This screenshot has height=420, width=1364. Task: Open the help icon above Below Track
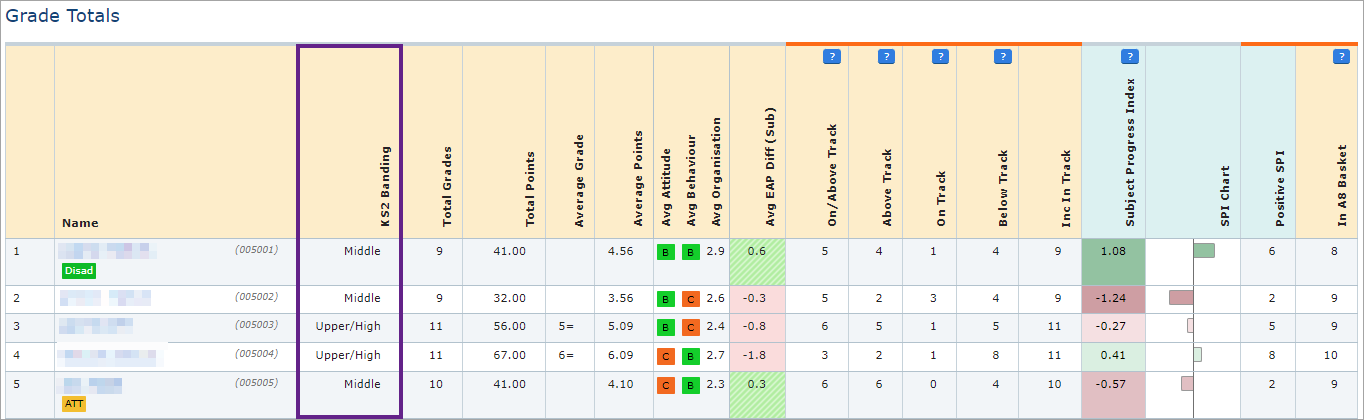1002,57
